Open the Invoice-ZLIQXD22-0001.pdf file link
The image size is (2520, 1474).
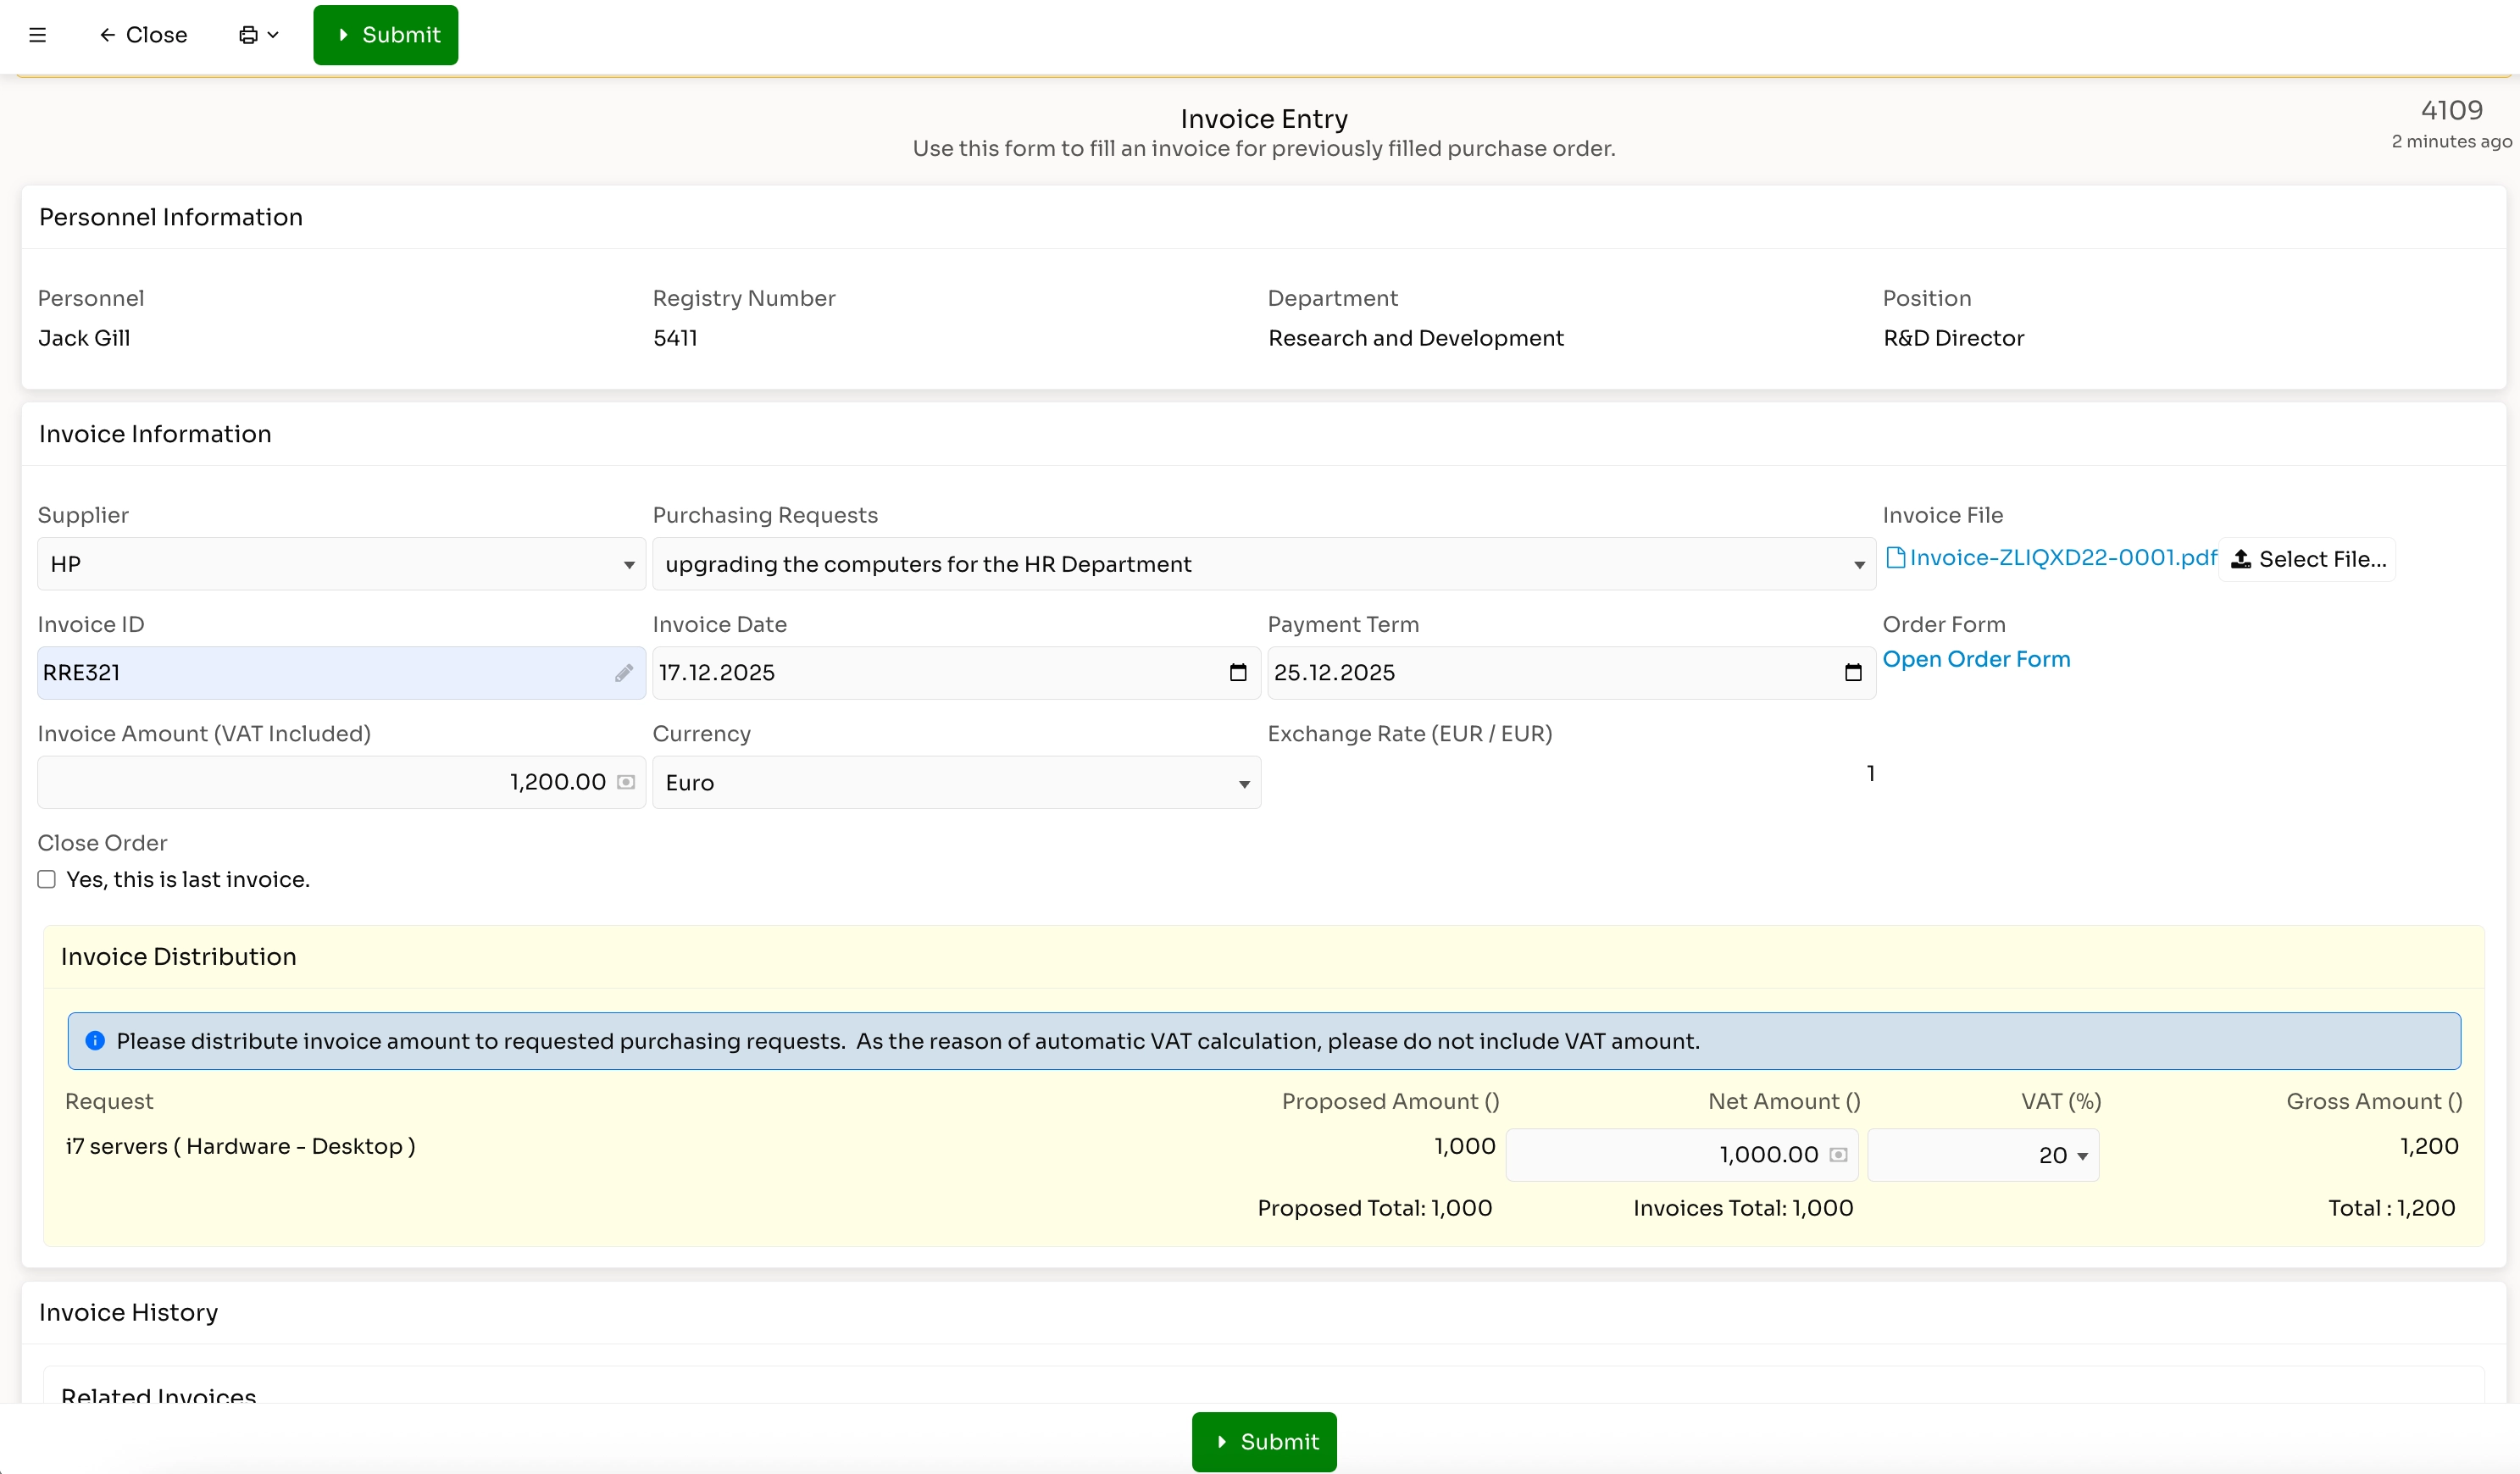(x=2052, y=557)
